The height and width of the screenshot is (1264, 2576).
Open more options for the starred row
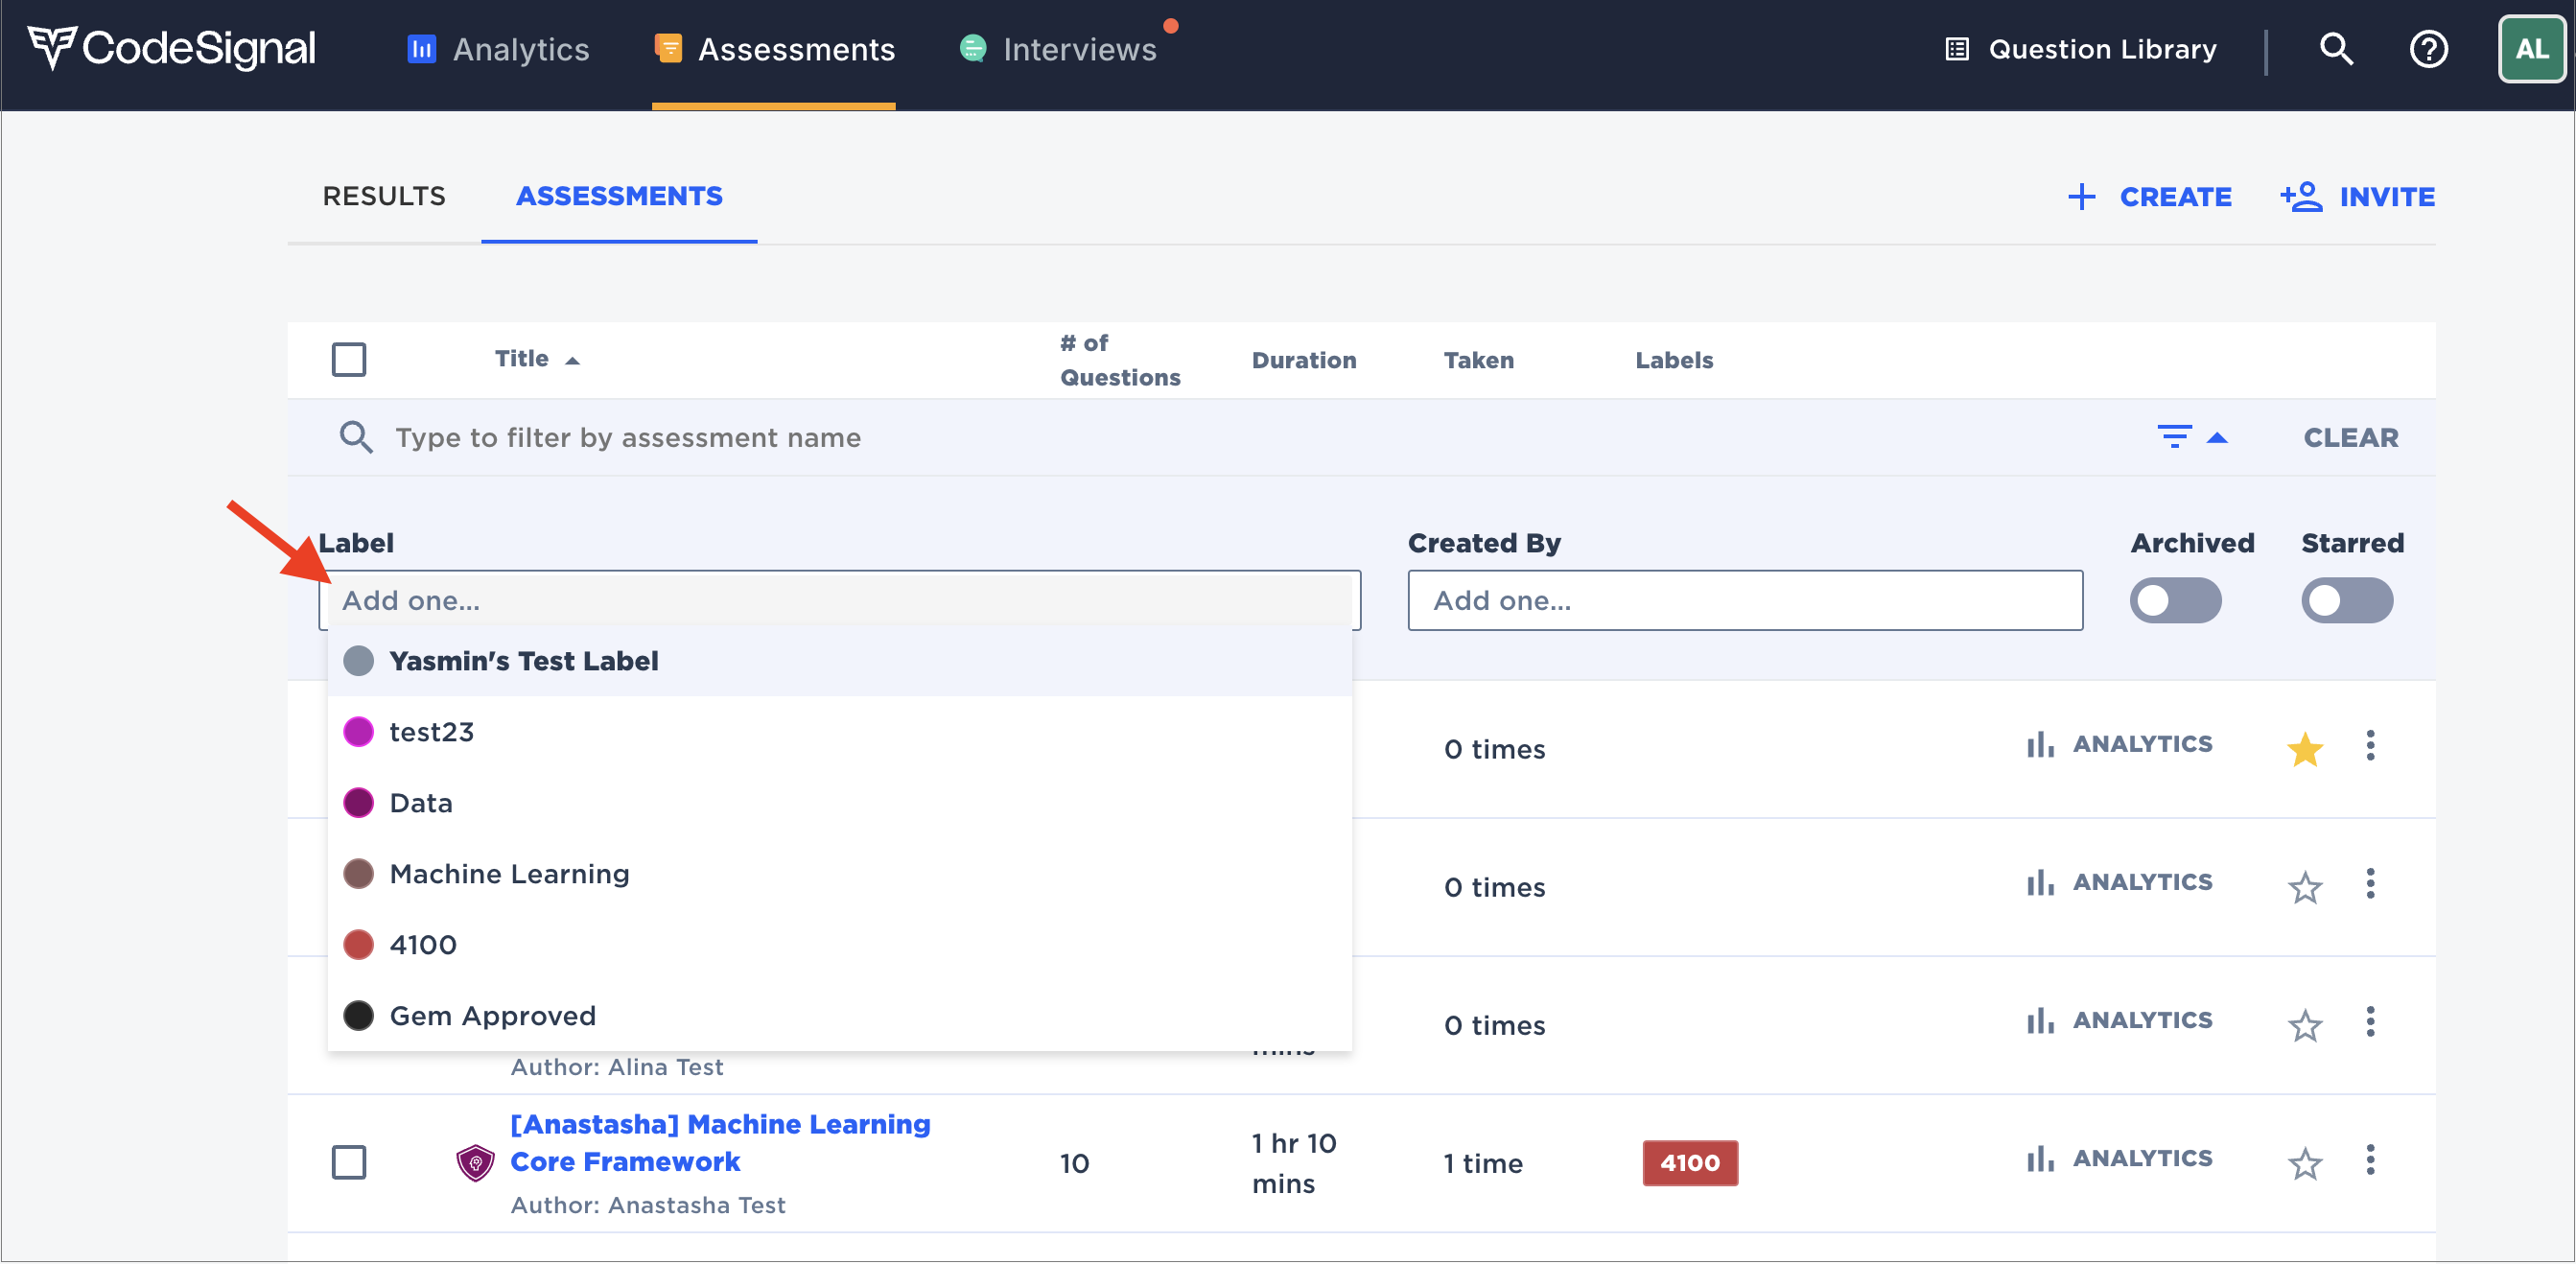tap(2369, 745)
